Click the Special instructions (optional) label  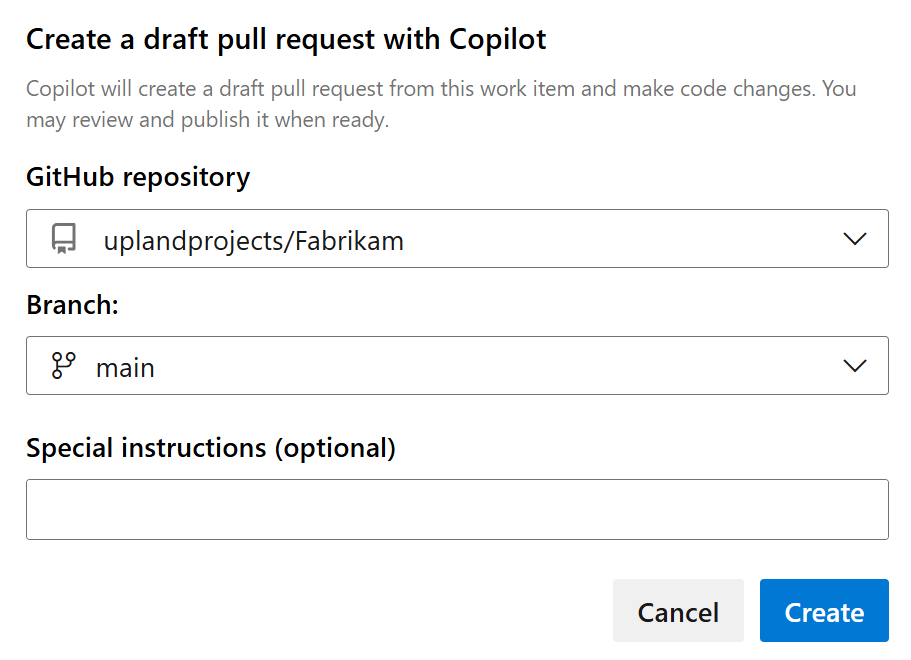point(211,447)
